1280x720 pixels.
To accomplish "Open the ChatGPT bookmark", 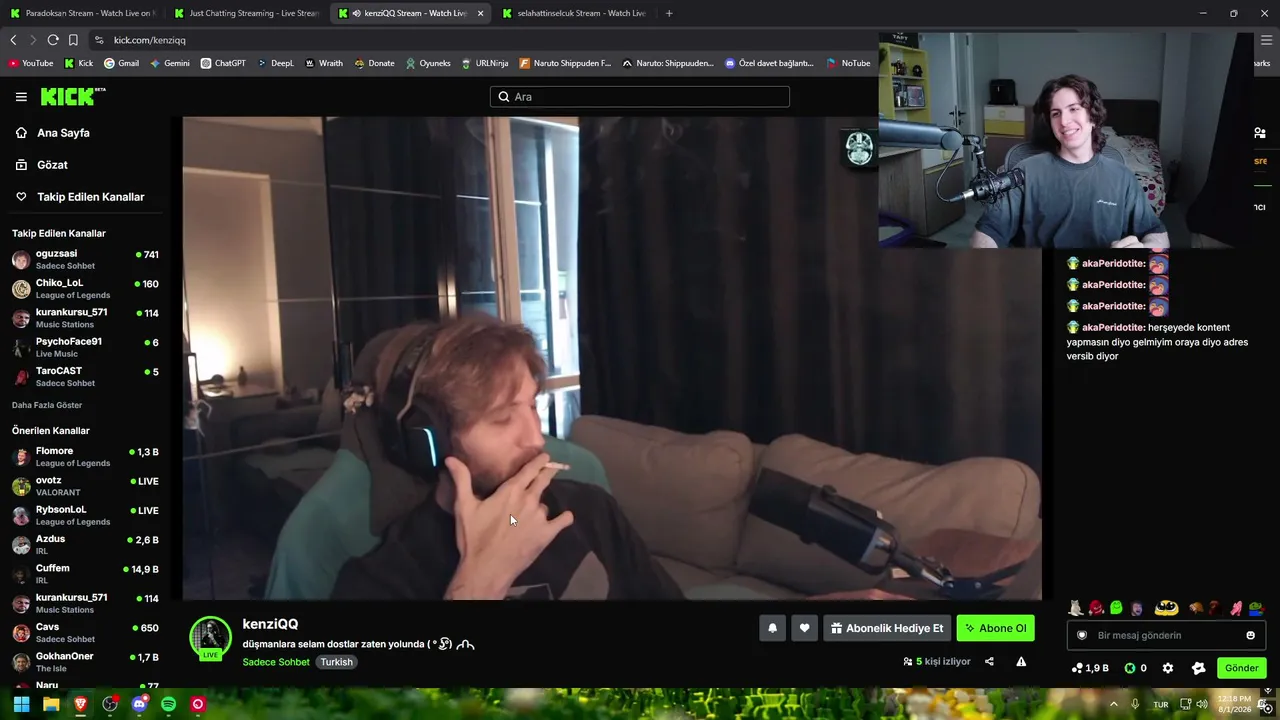I will click(x=223, y=63).
